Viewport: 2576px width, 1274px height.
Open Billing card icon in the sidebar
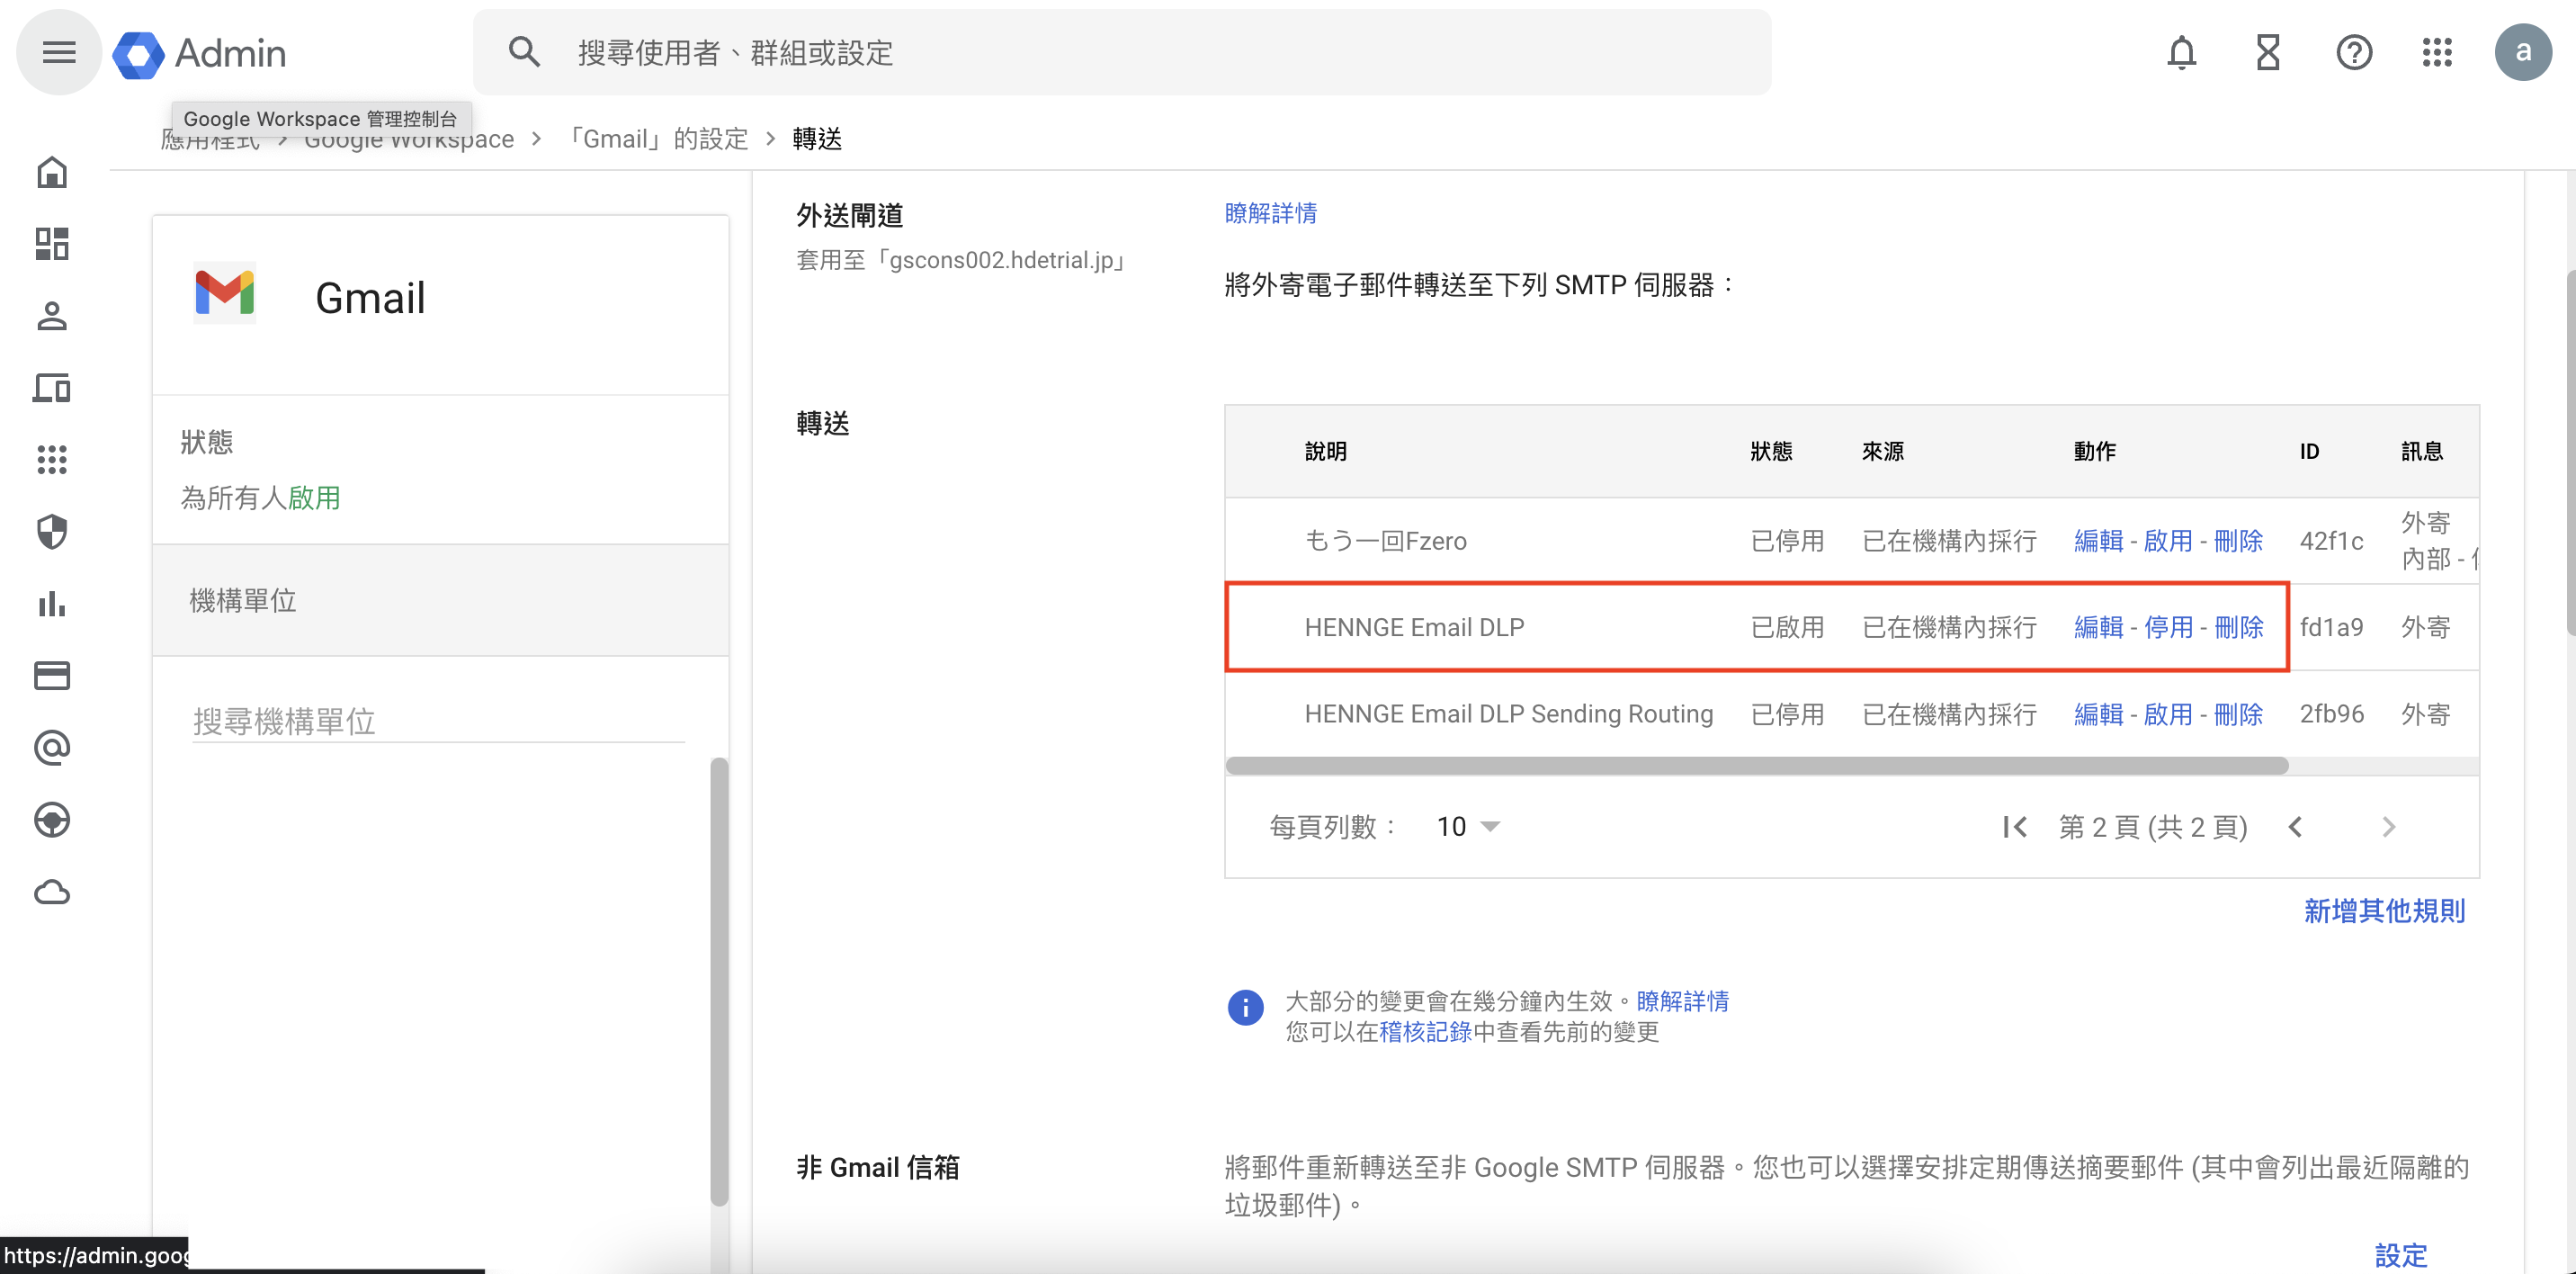52,676
